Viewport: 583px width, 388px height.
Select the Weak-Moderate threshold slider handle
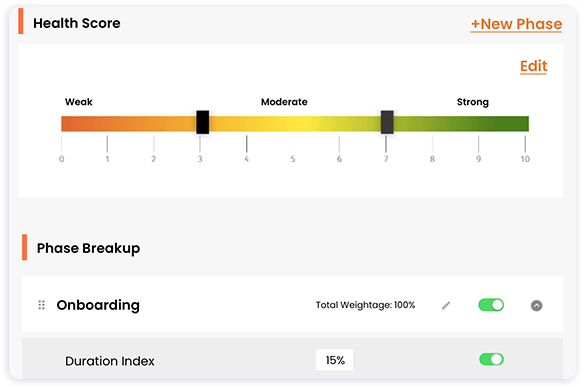coord(203,122)
